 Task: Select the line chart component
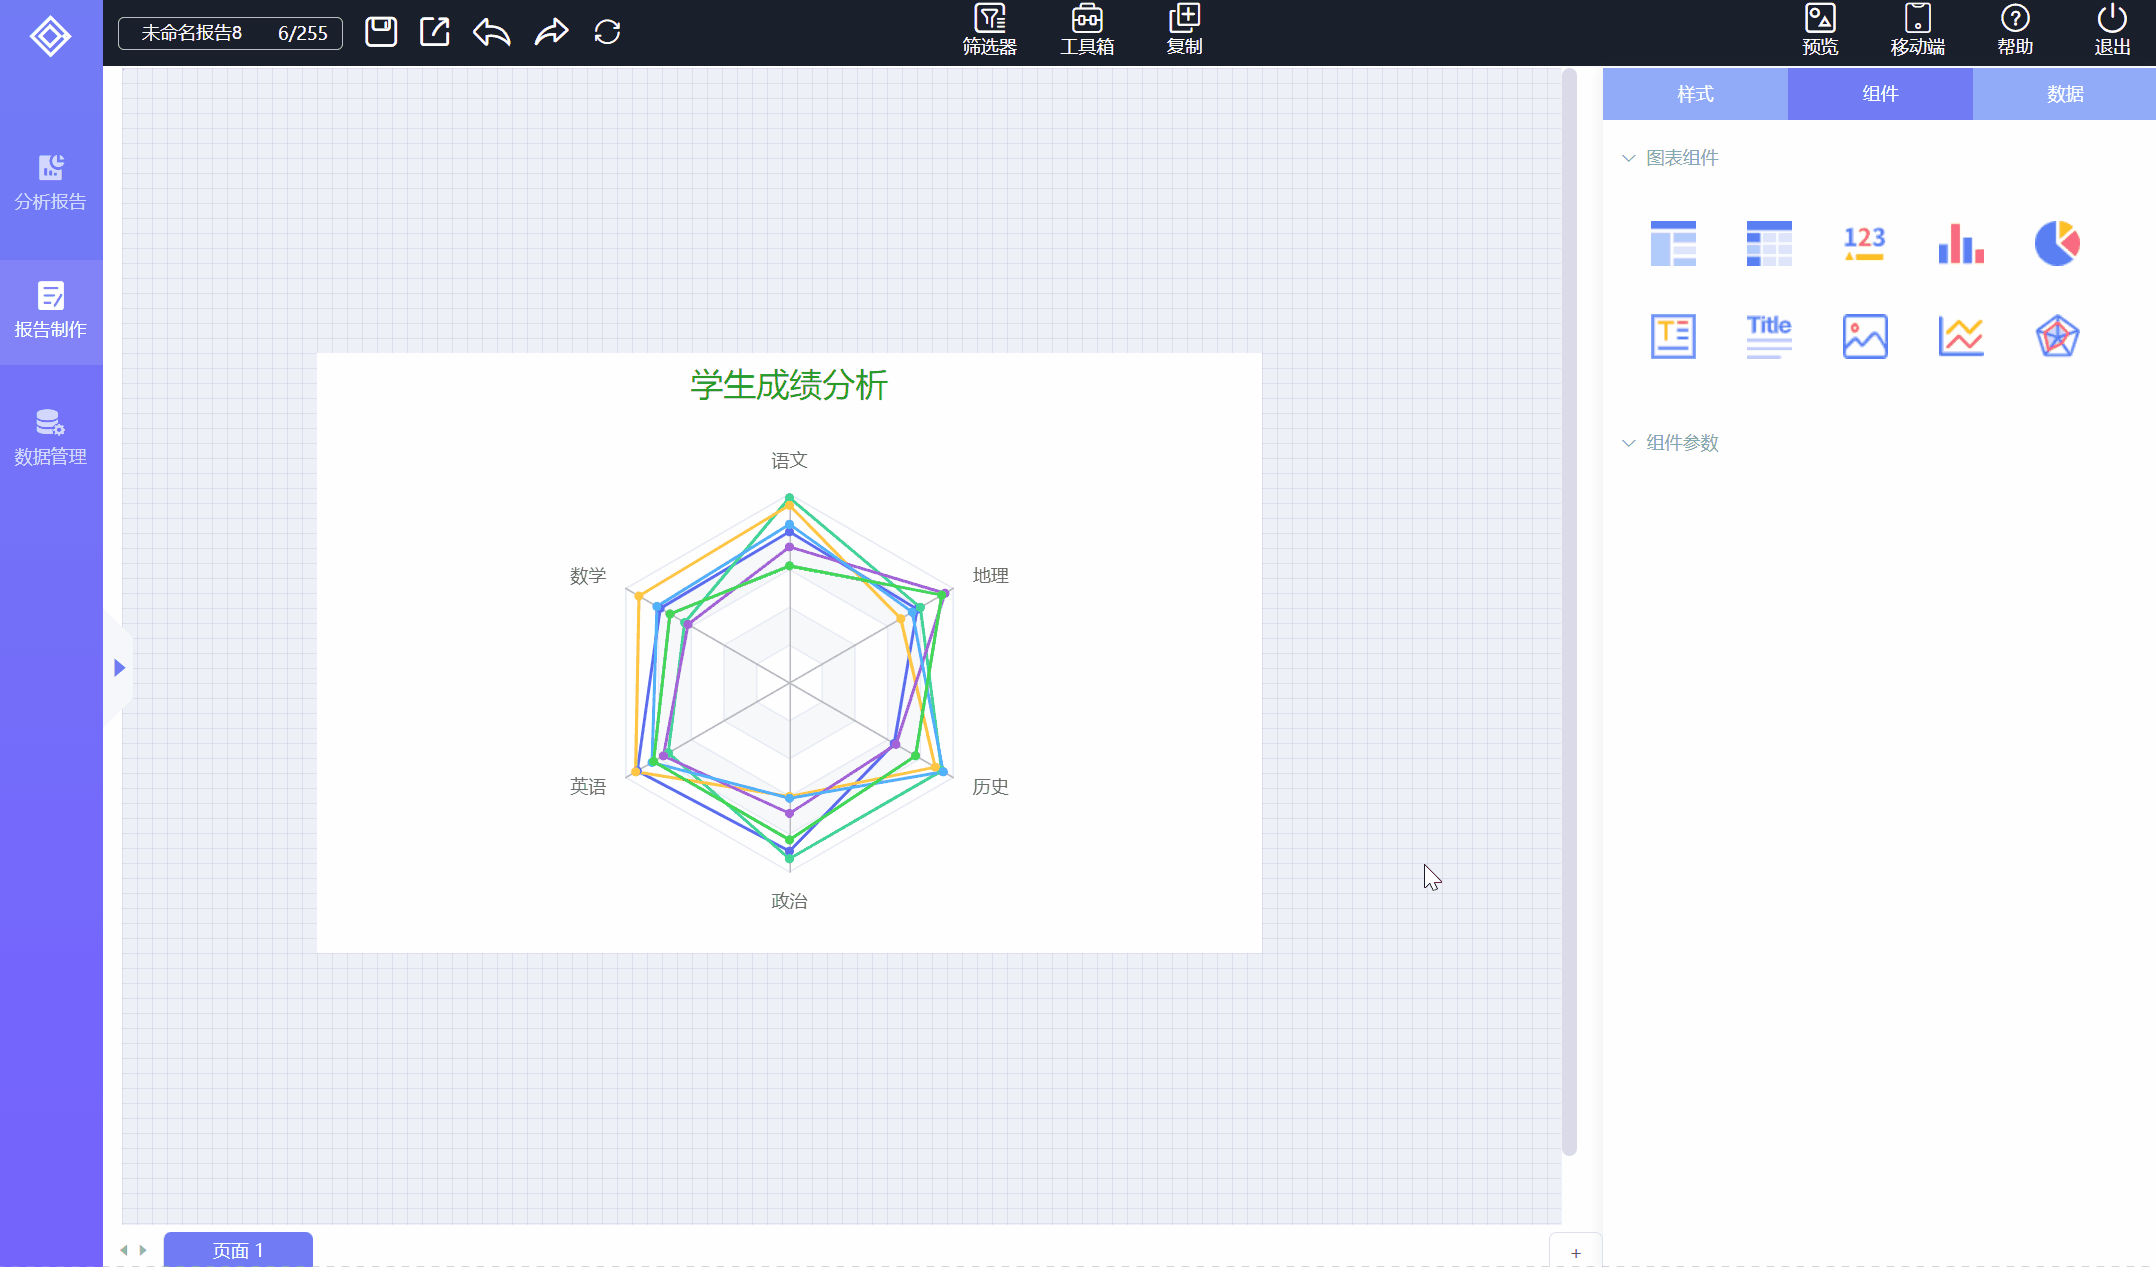click(x=1961, y=336)
